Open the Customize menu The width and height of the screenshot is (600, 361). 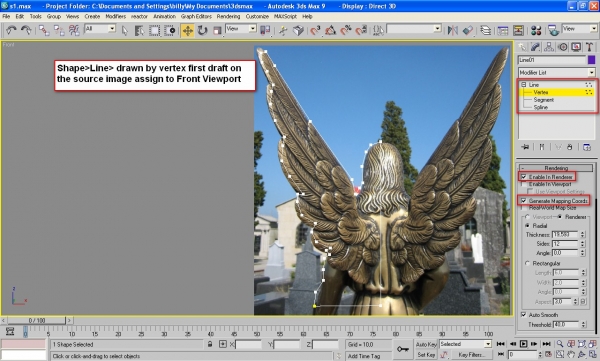coord(257,16)
